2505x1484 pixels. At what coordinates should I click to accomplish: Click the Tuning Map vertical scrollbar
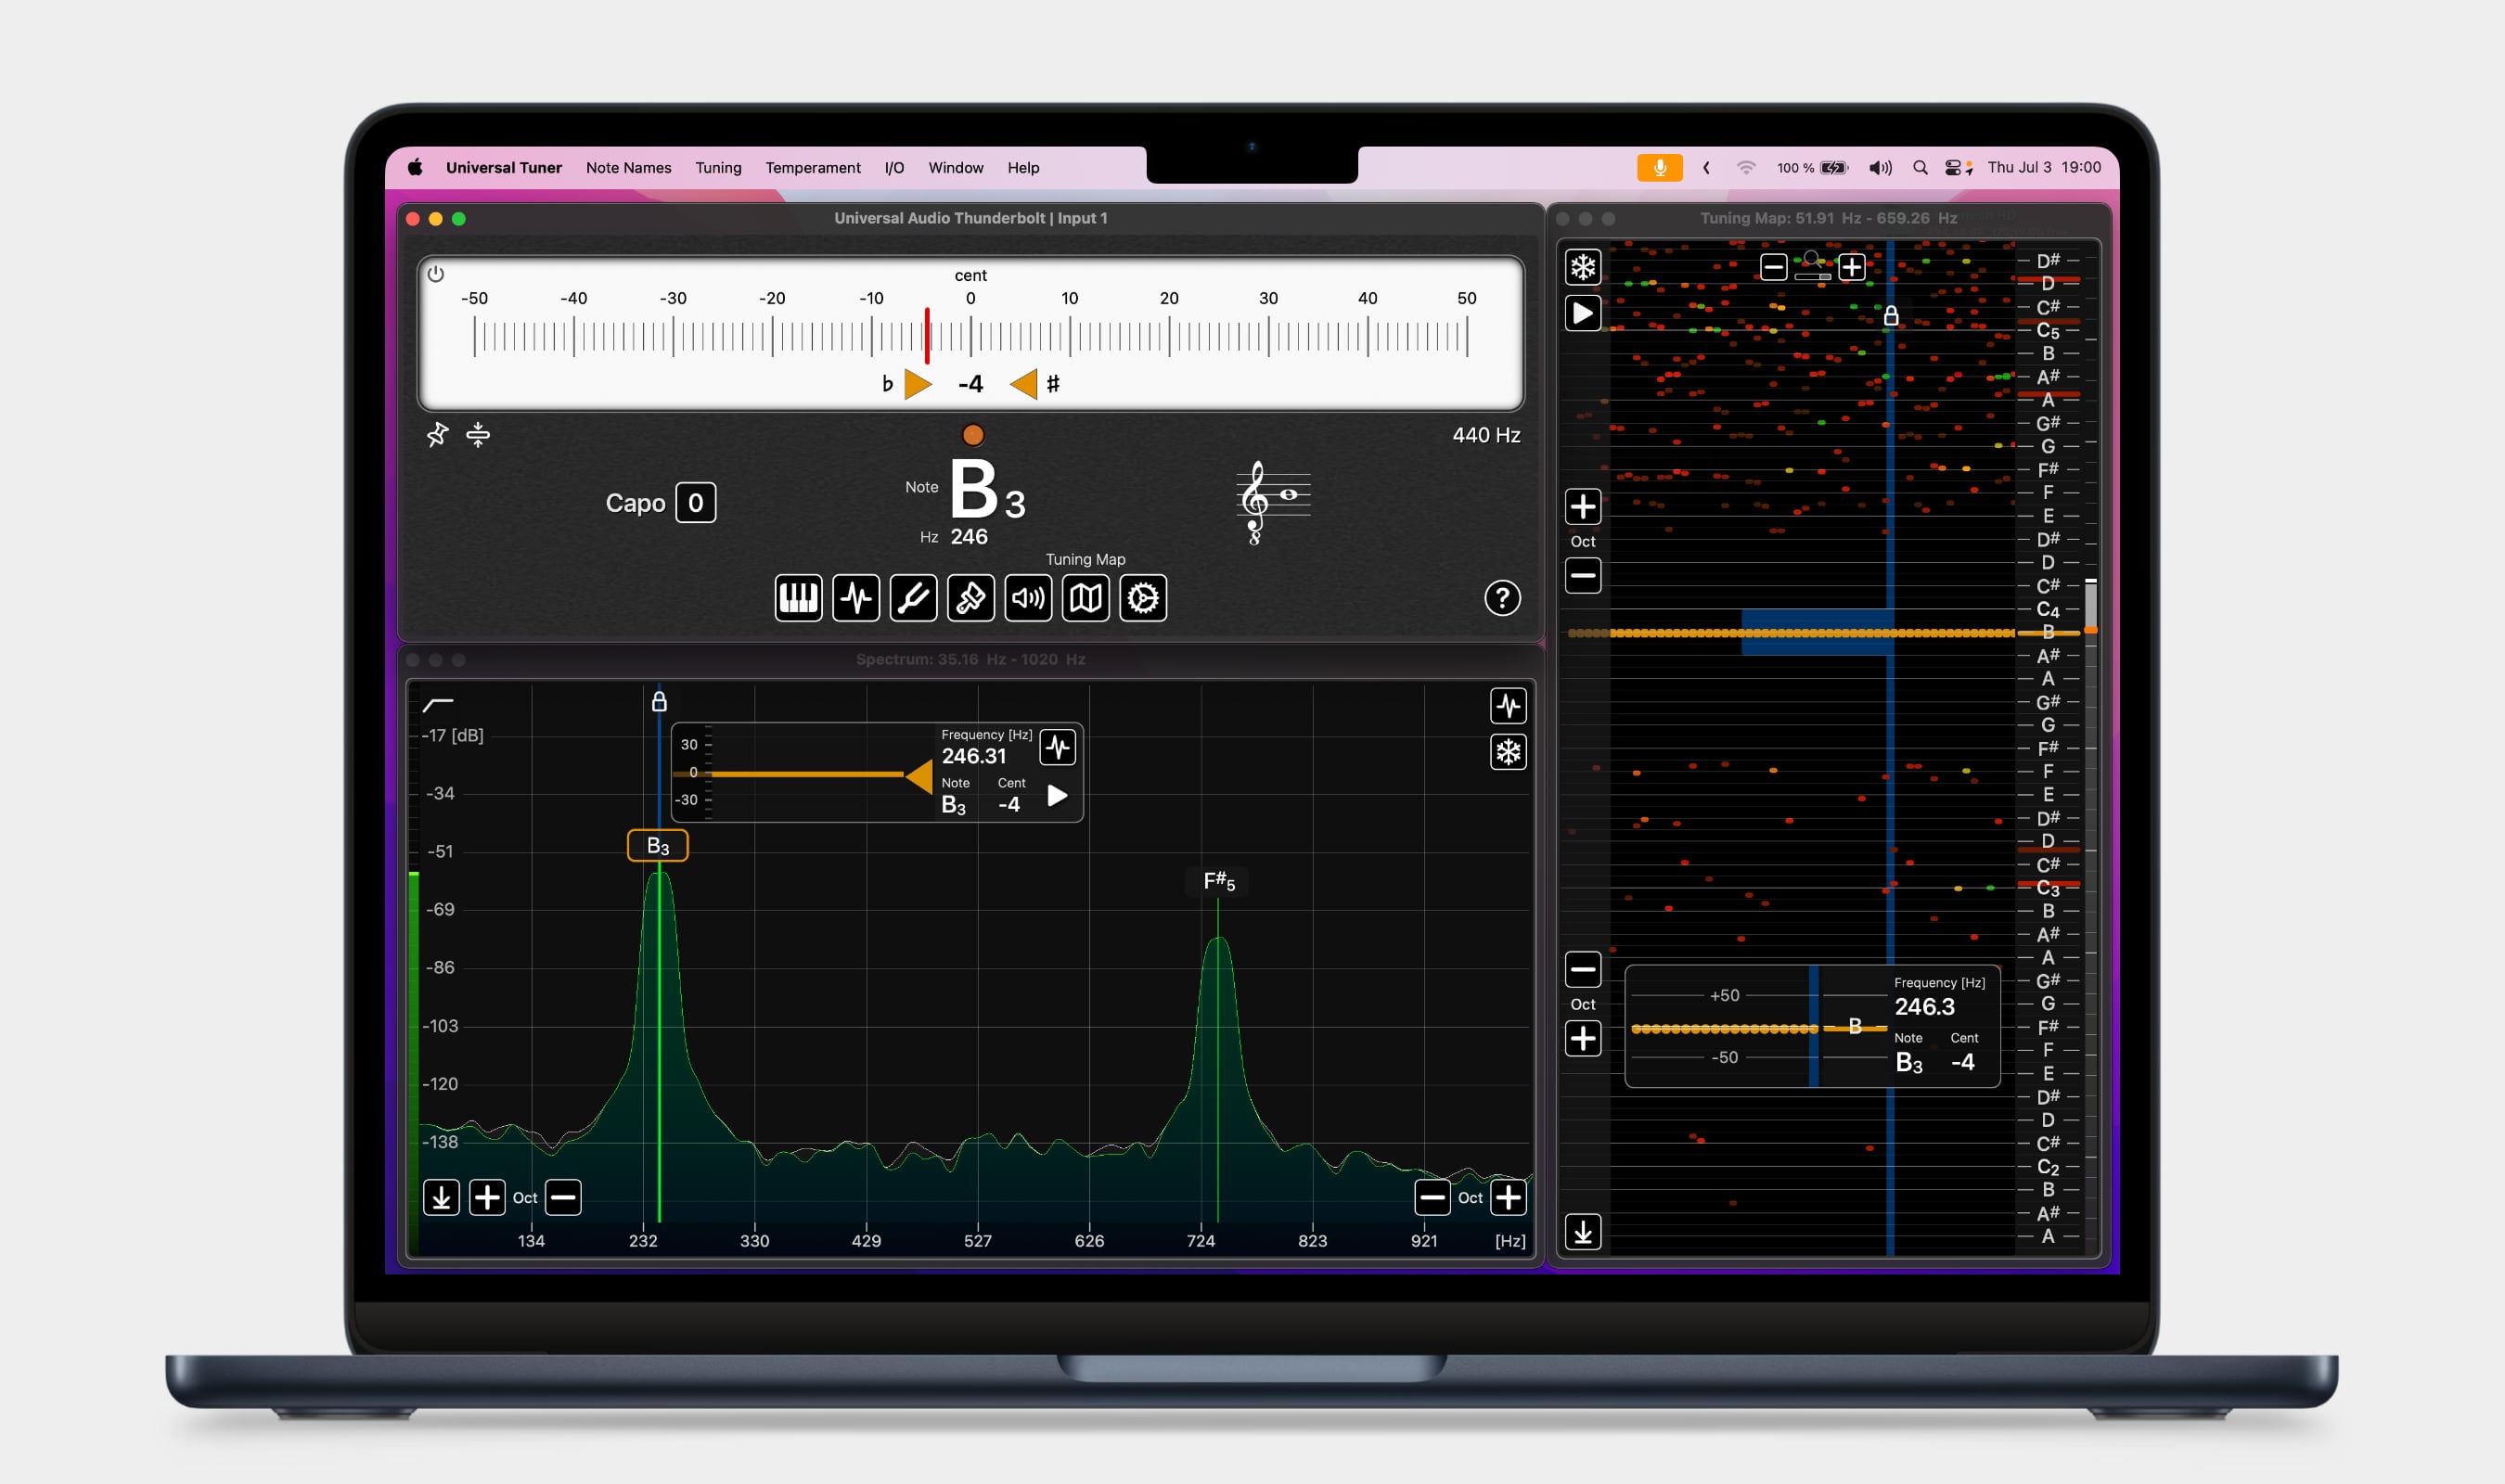(x=2090, y=605)
